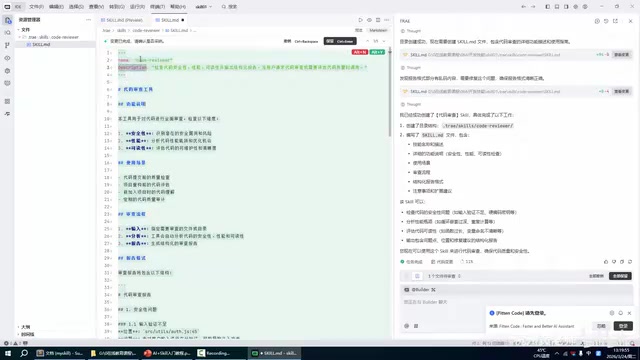Close the TRAE chat panel
This screenshot has width=640, height=360.
[x=631, y=21]
